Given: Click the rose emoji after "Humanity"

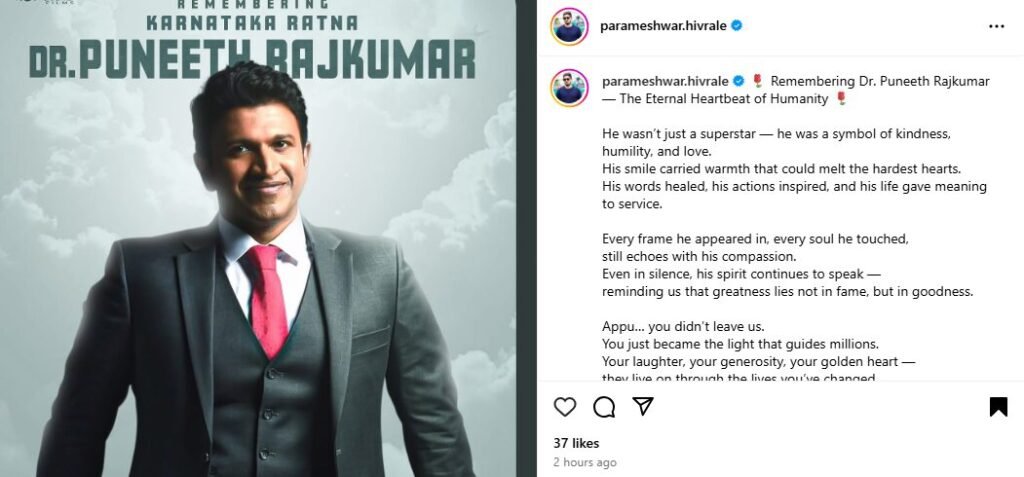Looking at the screenshot, I should click(840, 99).
